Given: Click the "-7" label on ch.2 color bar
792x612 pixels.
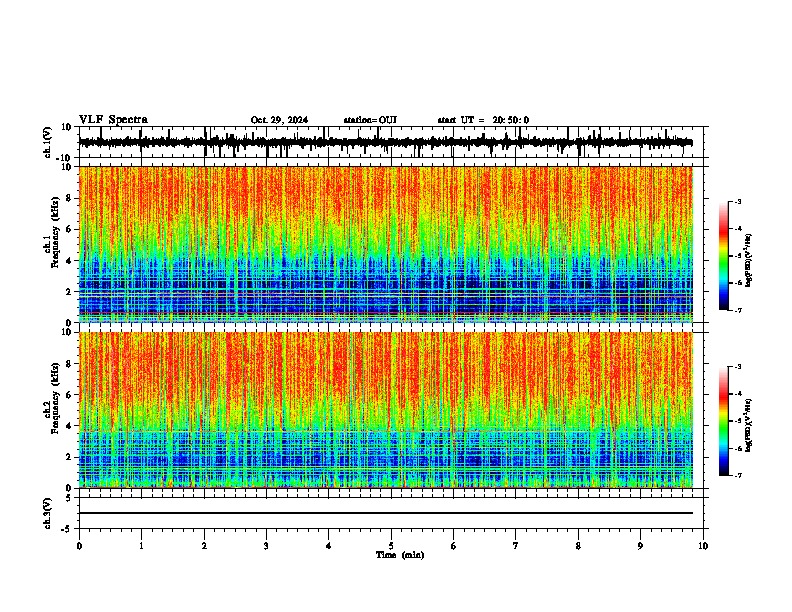Looking at the screenshot, I should [738, 476].
